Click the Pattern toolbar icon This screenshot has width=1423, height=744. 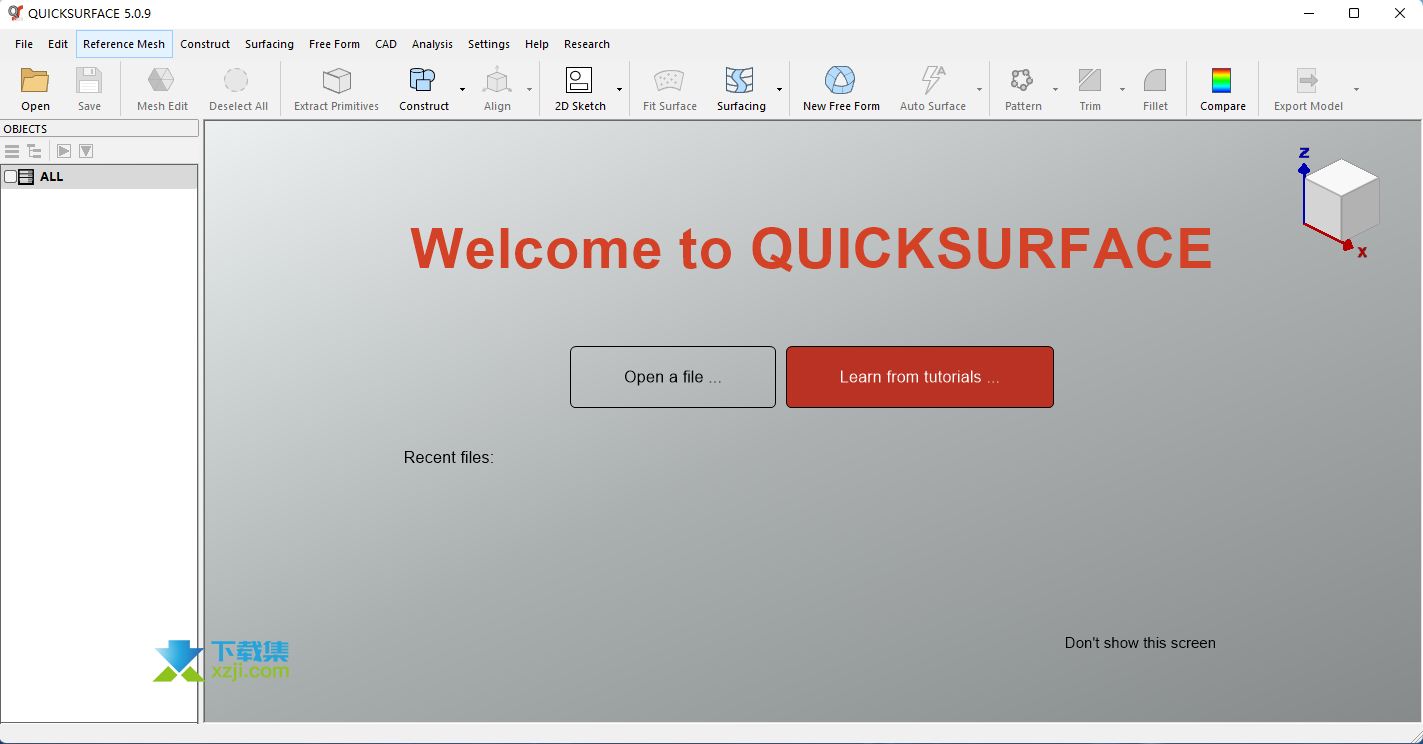(x=1022, y=81)
